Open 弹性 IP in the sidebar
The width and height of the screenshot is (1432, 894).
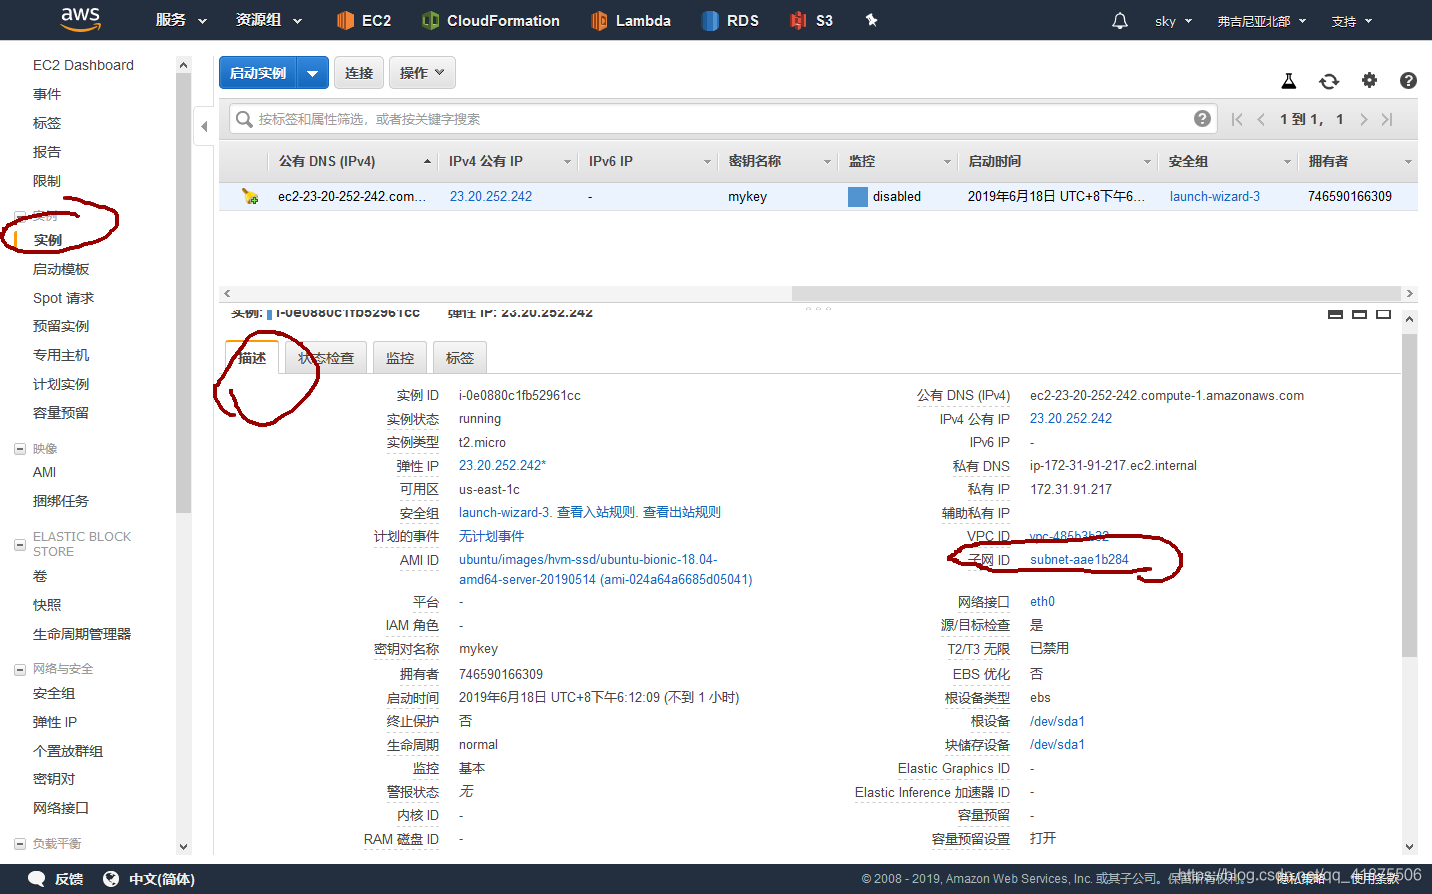tap(55, 722)
